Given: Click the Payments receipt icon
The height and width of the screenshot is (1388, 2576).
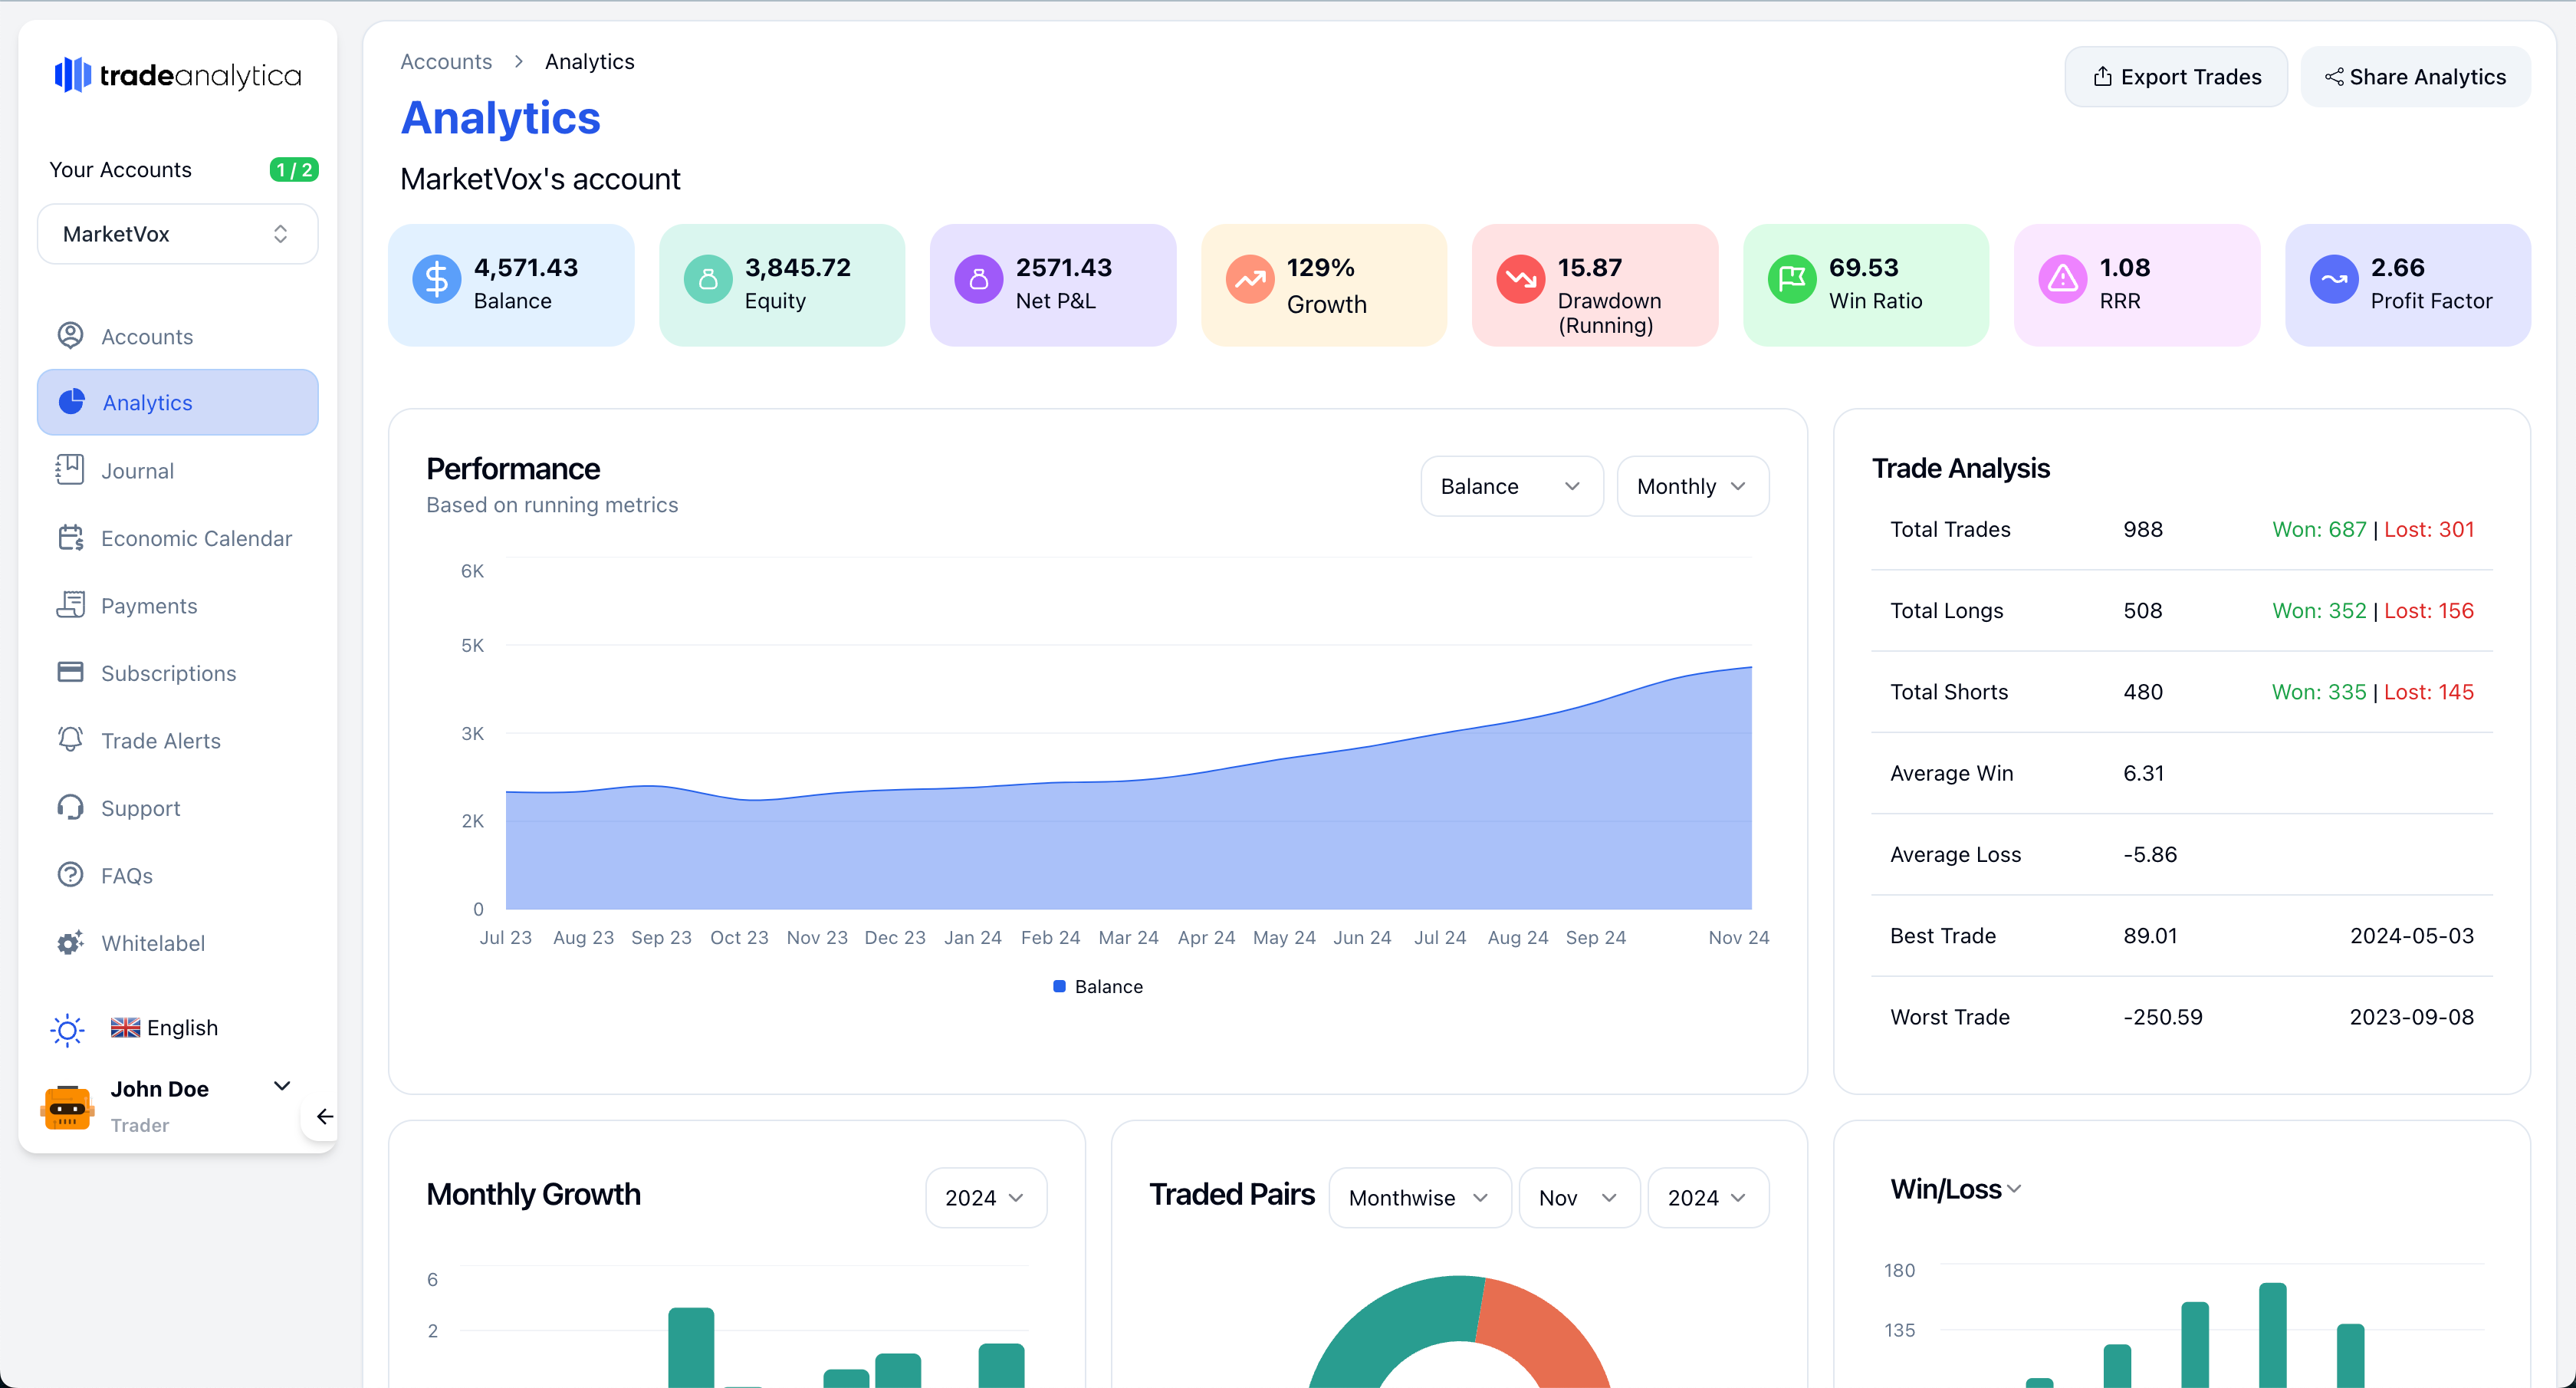Looking at the screenshot, I should tap(70, 604).
